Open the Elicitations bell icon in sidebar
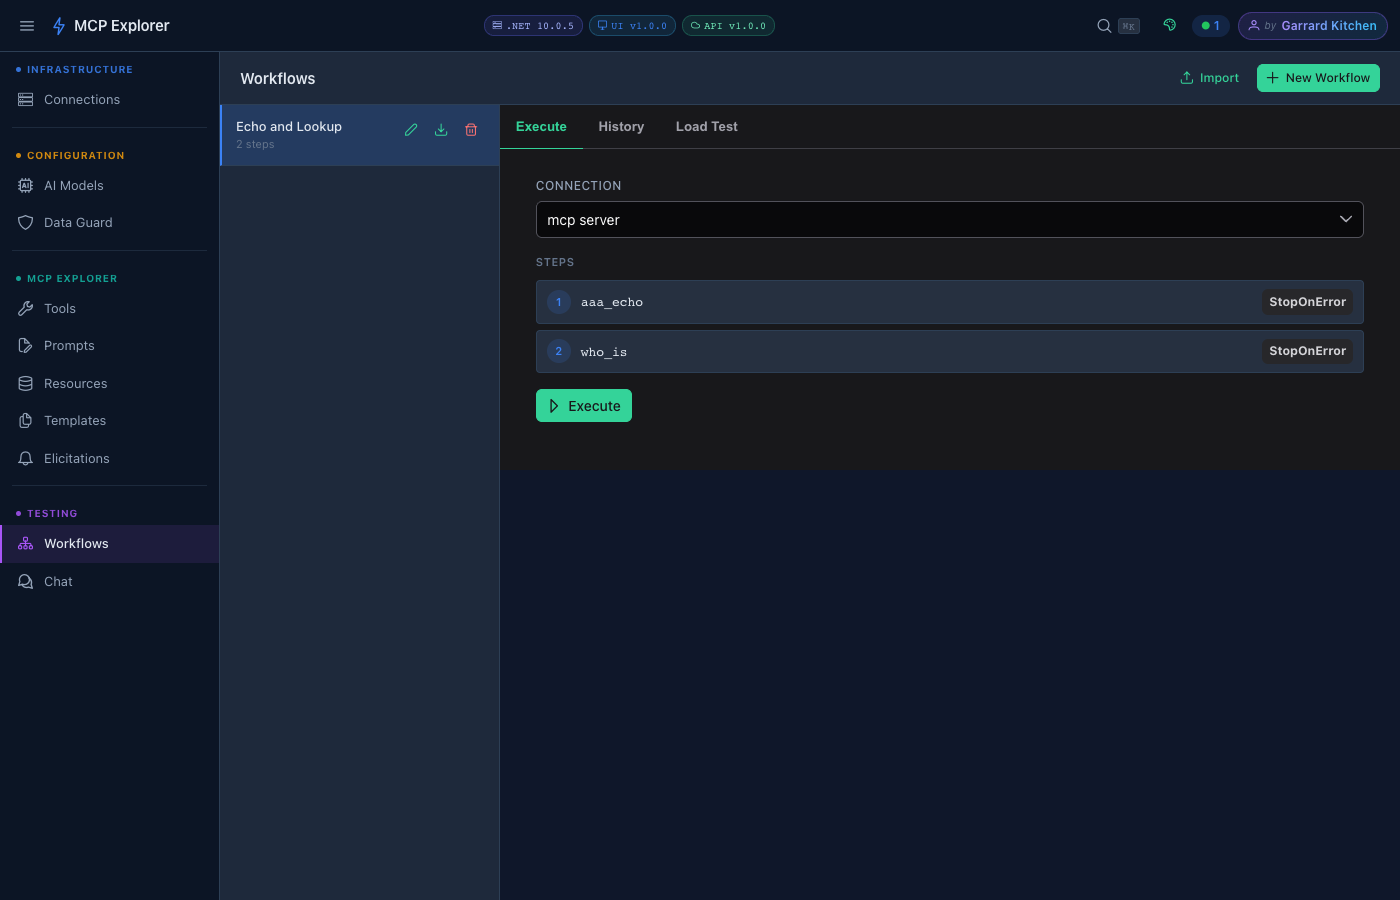Screen dimensions: 1400x900 [x=25, y=457]
